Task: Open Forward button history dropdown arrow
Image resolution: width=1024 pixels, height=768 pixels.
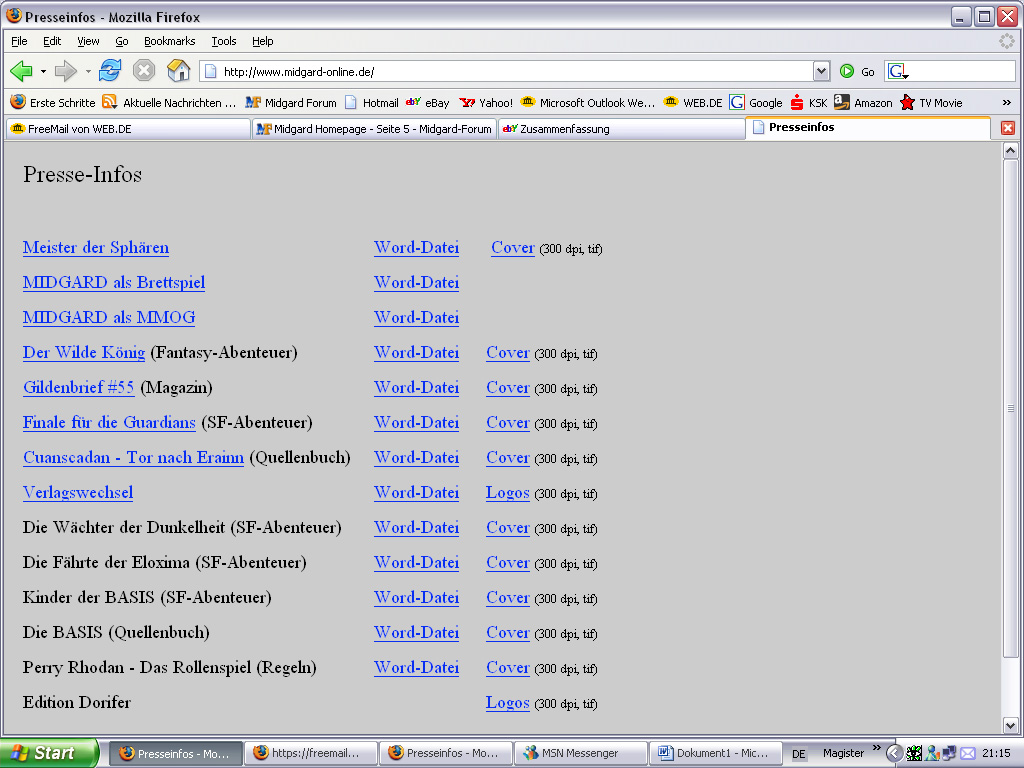Action: 88,71
